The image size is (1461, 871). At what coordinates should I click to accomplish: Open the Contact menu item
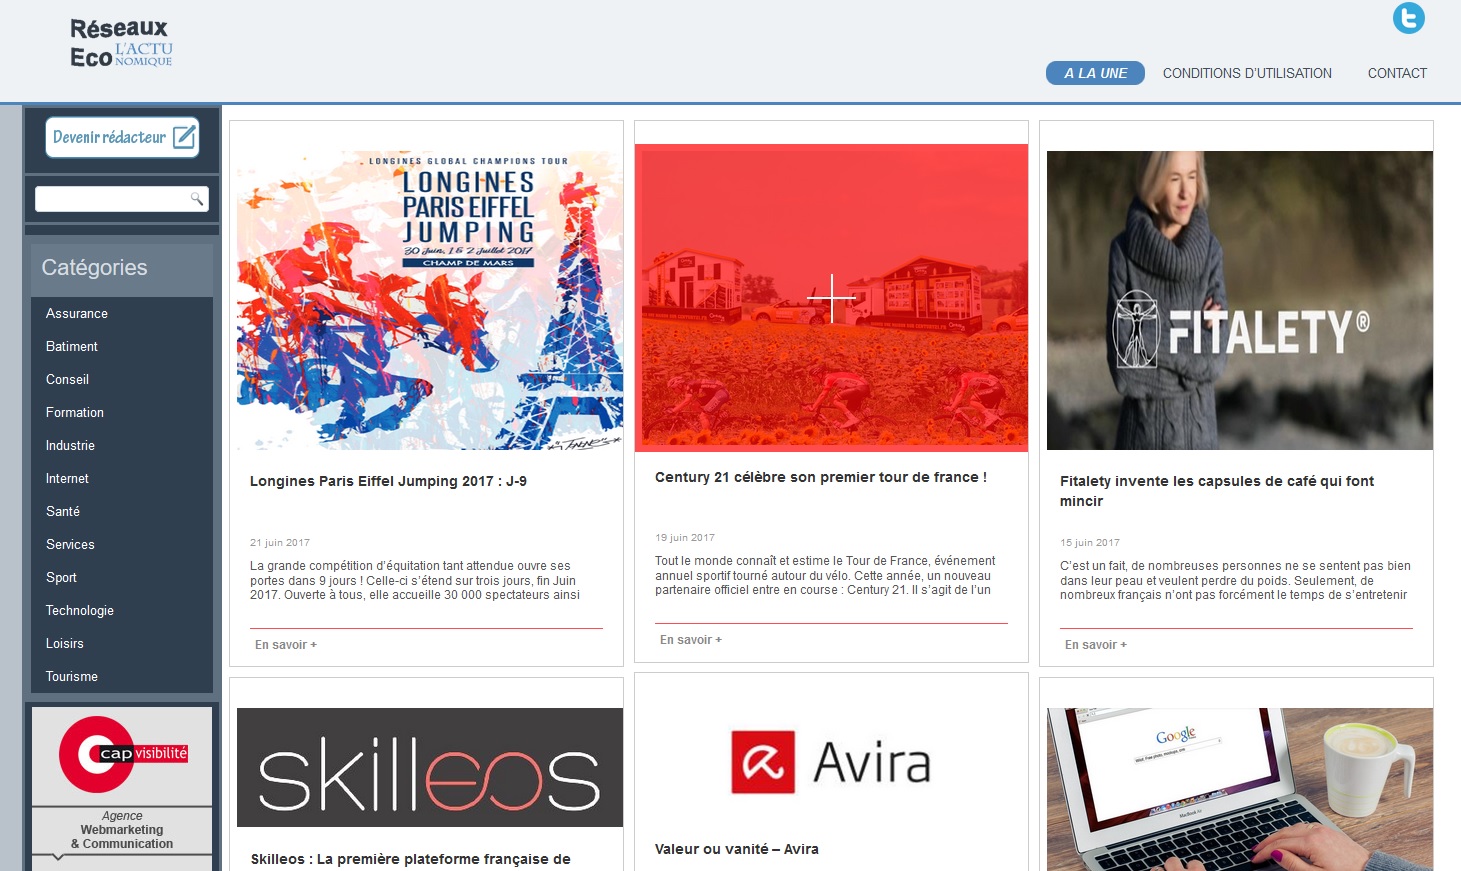coord(1397,73)
